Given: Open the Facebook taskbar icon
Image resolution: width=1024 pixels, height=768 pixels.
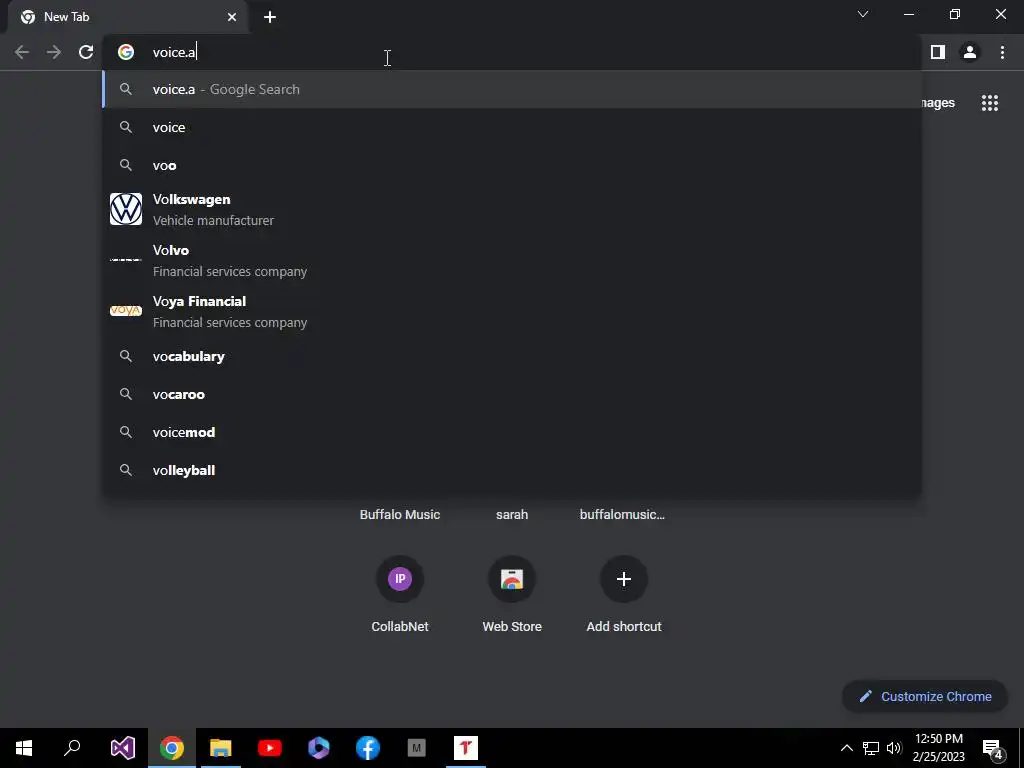Looking at the screenshot, I should coord(368,748).
